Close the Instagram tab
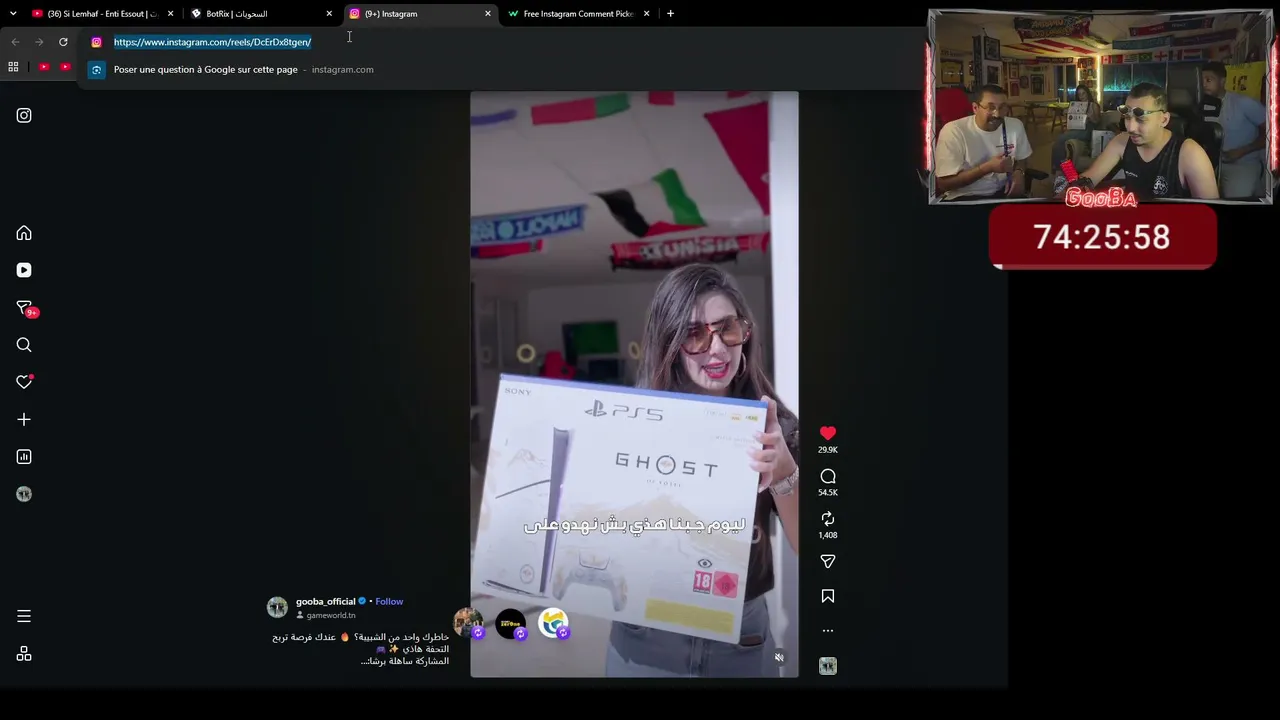The image size is (1280, 720). 488,14
